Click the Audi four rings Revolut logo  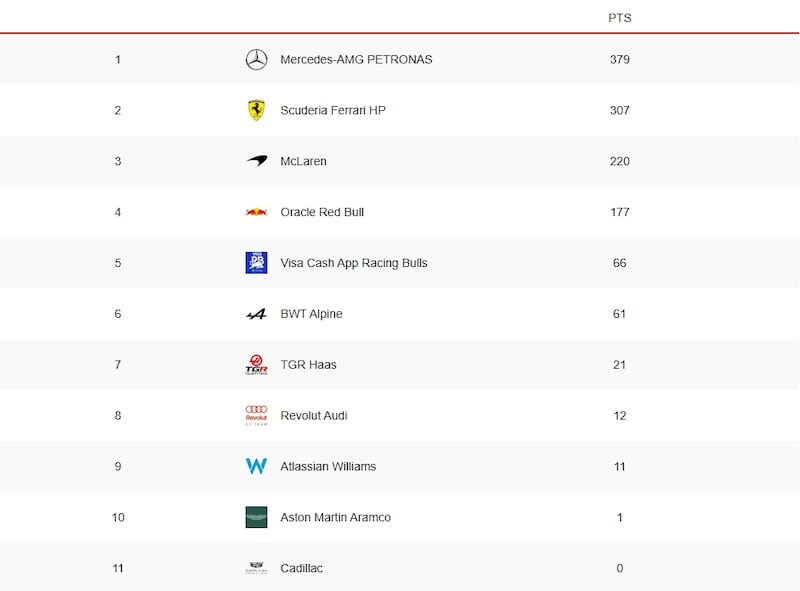pos(256,415)
